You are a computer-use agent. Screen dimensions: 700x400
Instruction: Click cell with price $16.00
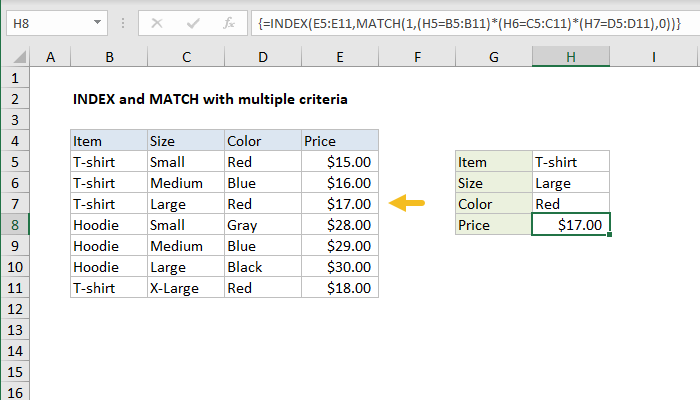(340, 183)
